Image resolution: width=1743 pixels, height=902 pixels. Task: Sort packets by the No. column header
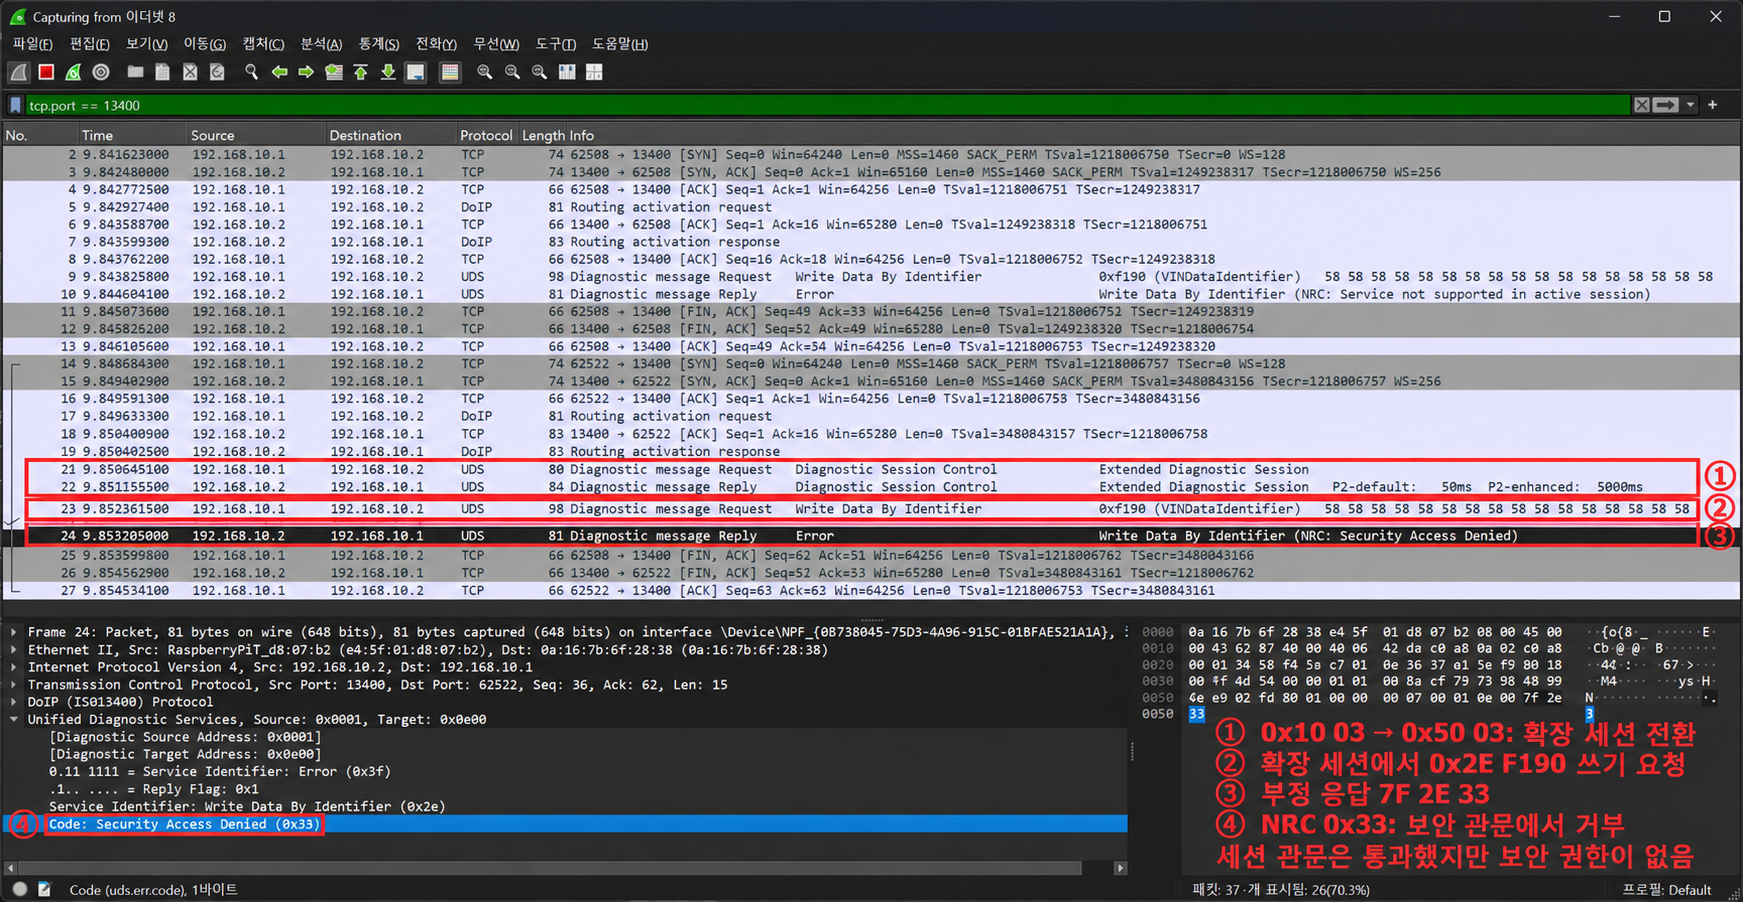(x=40, y=135)
